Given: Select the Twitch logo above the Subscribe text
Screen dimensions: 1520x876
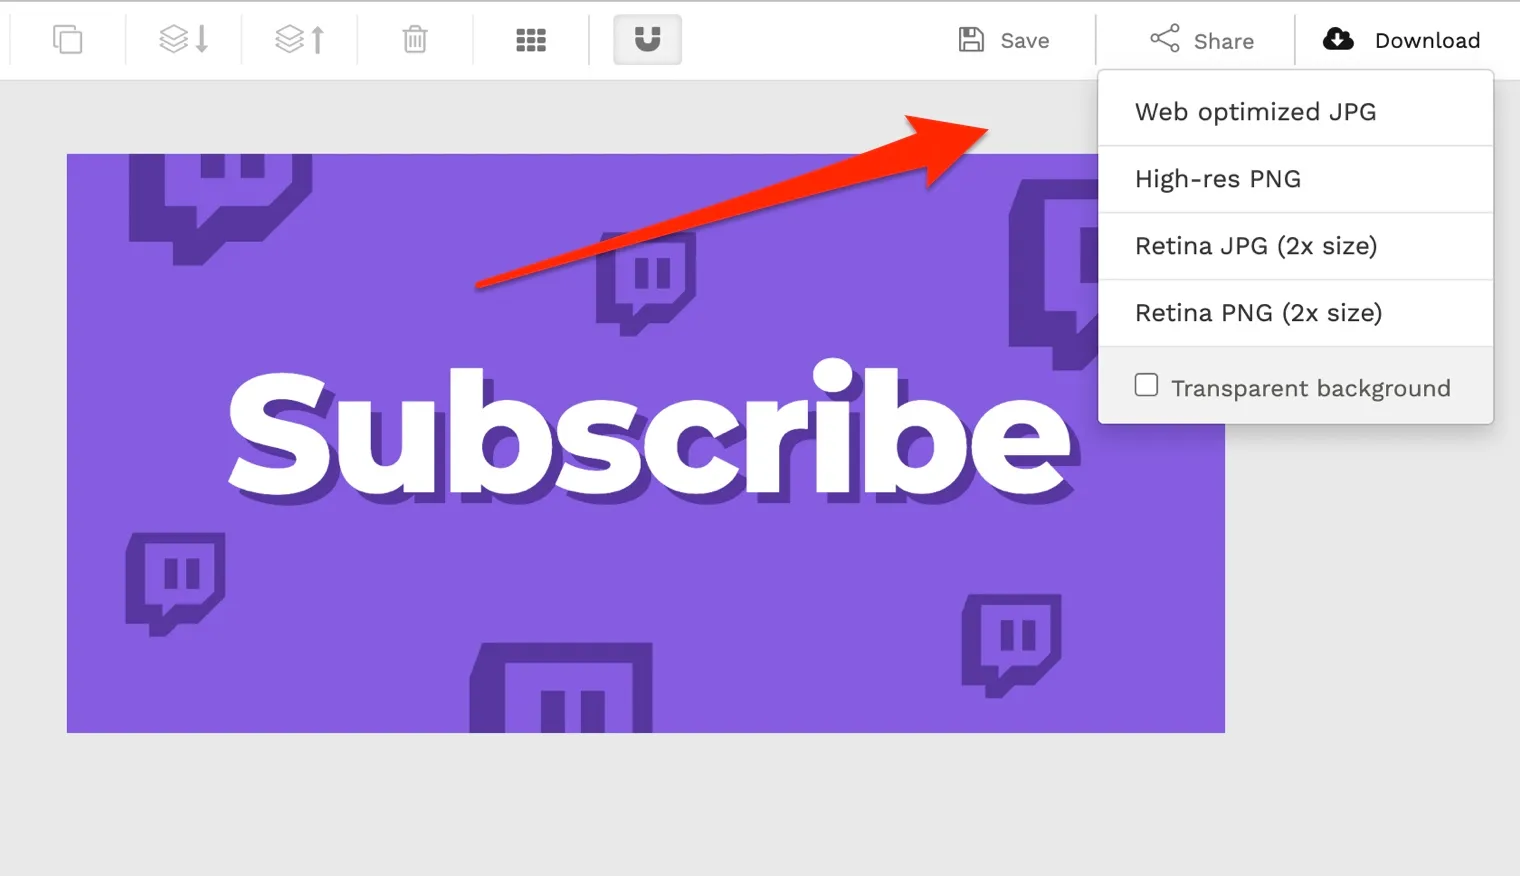Looking at the screenshot, I should click(646, 284).
